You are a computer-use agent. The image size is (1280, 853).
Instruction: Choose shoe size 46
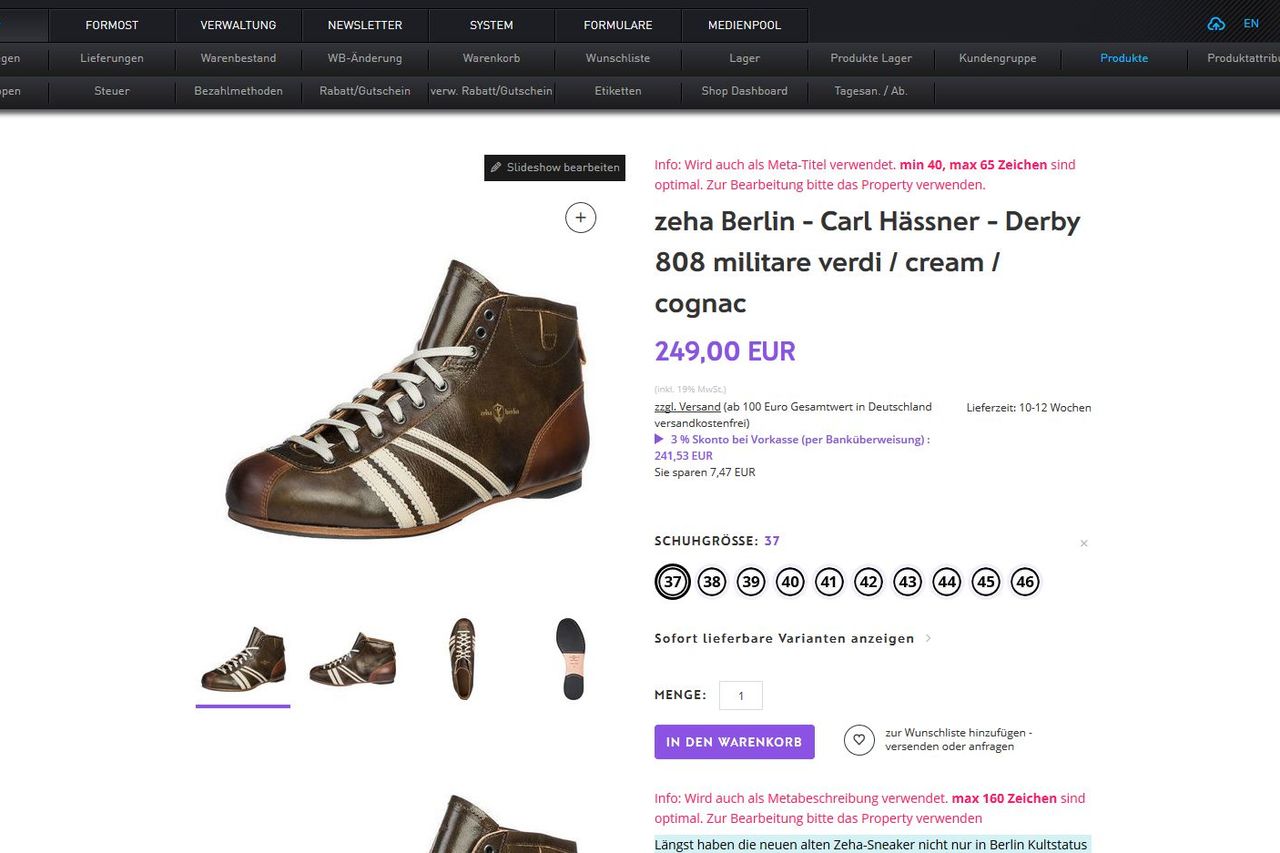tap(1025, 582)
